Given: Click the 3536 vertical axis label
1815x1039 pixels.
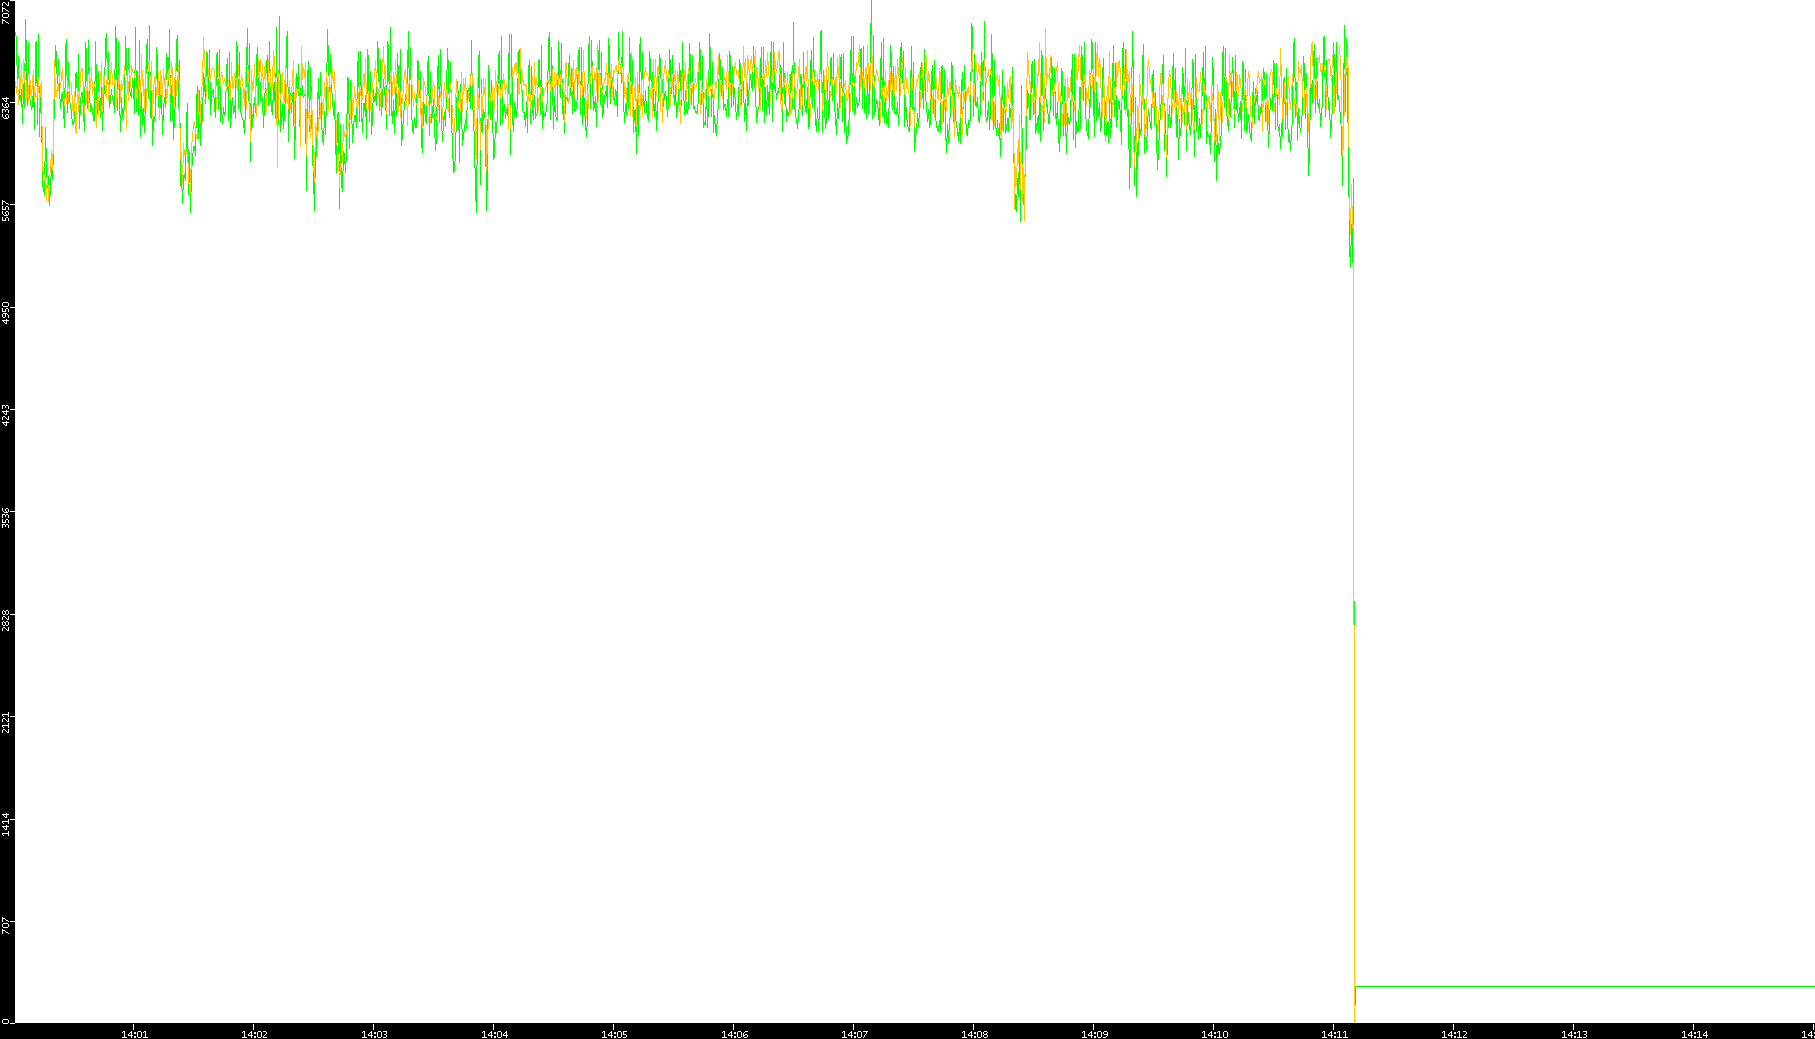Looking at the screenshot, I should point(6,517).
